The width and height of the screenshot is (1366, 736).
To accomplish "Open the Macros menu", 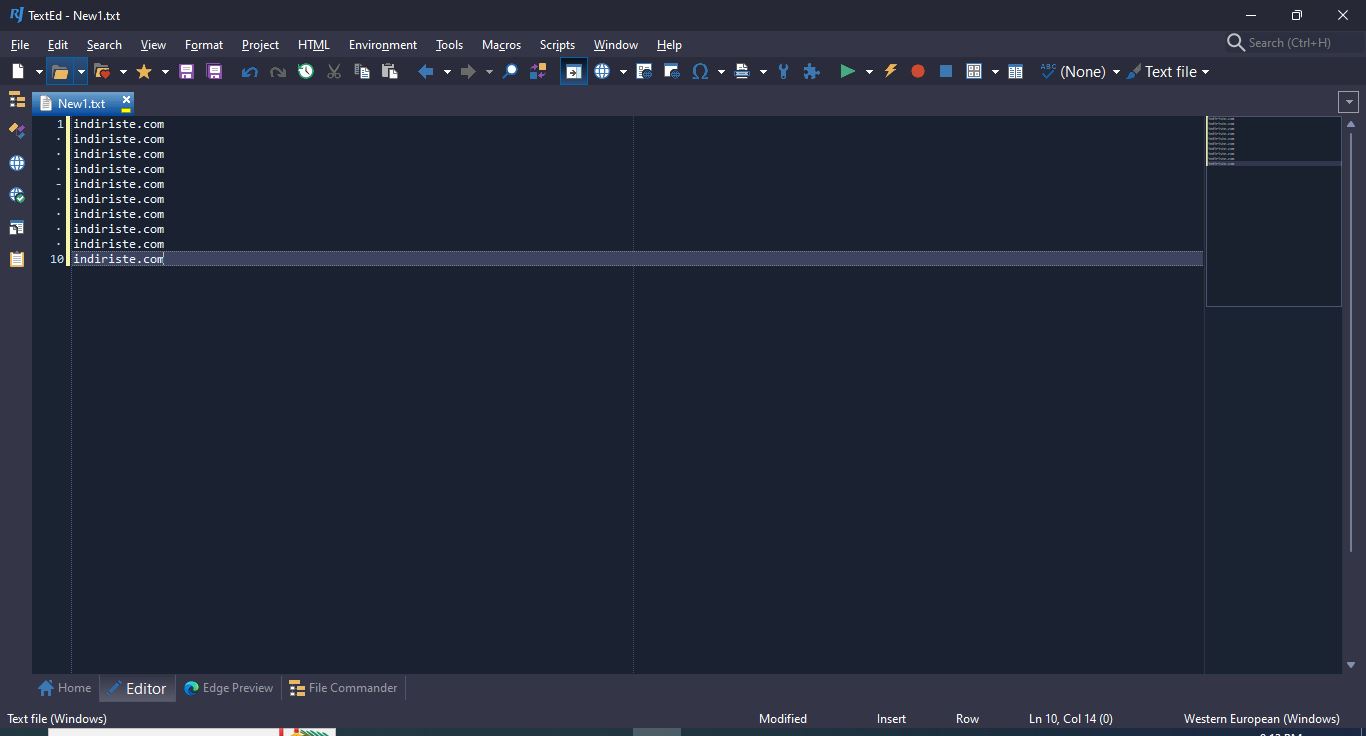I will coord(501,44).
